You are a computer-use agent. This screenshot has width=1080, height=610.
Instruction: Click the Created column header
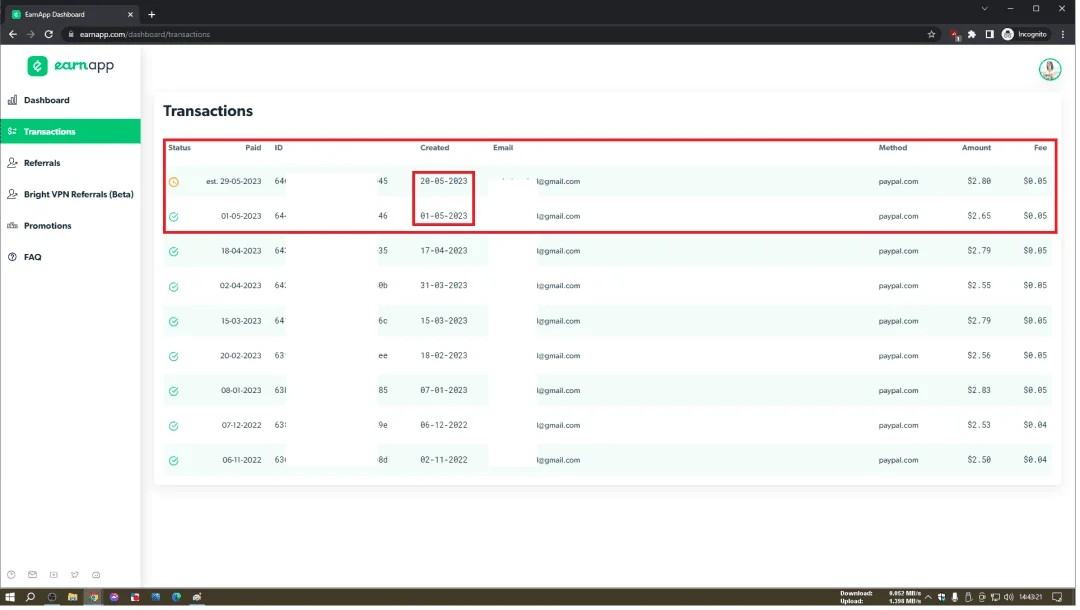[435, 148]
